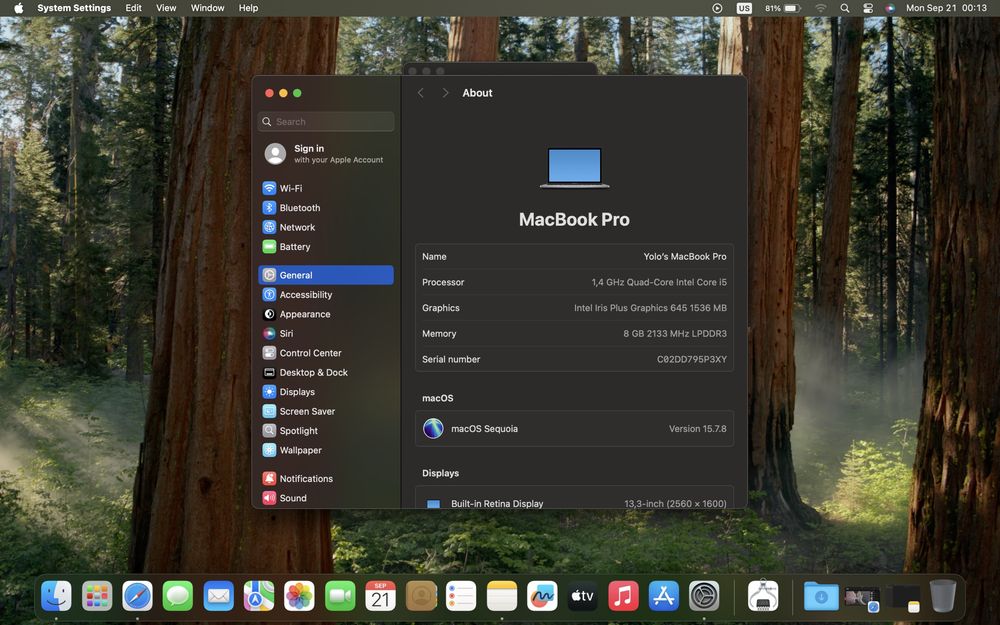
Task: Click the macOS Sequoia version row
Action: 574,429
